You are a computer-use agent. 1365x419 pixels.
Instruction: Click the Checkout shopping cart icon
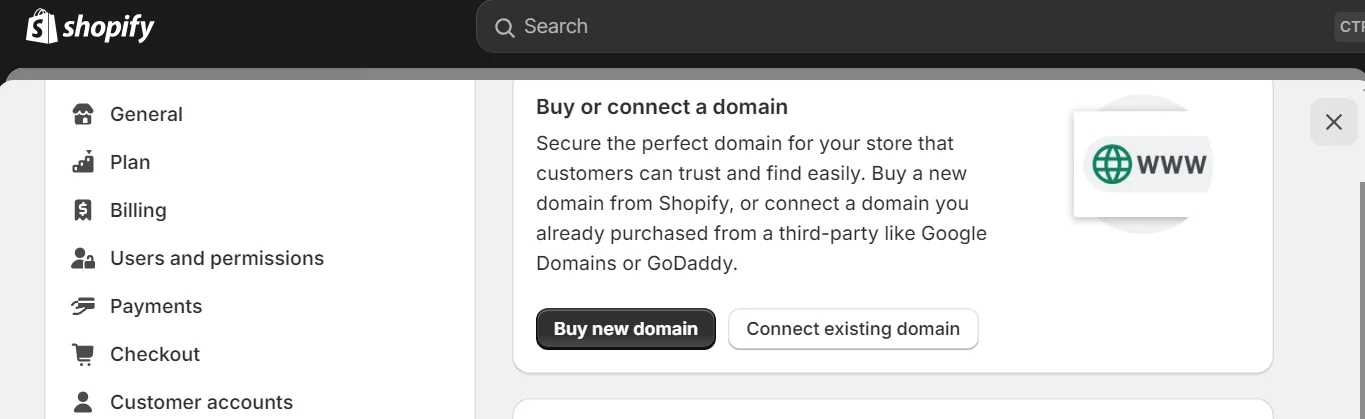tap(83, 354)
